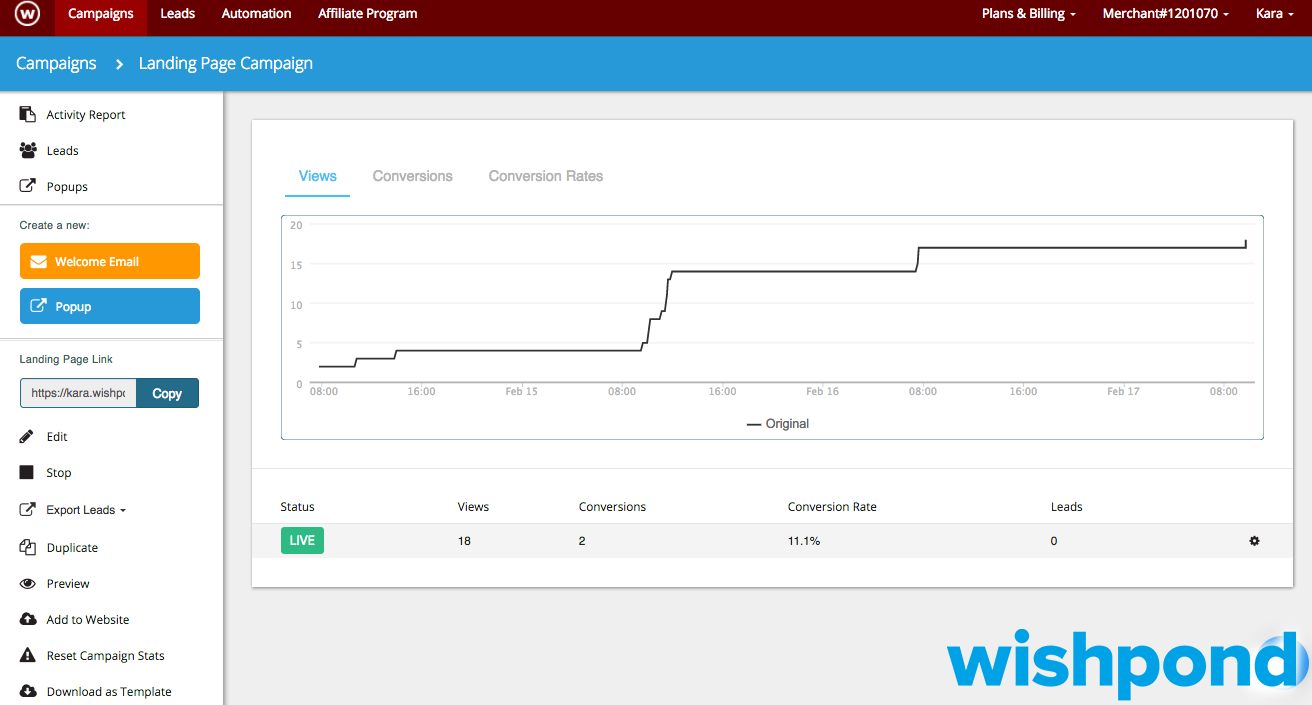Click the Leads people icon in sidebar
The height and width of the screenshot is (705, 1312).
pos(28,151)
